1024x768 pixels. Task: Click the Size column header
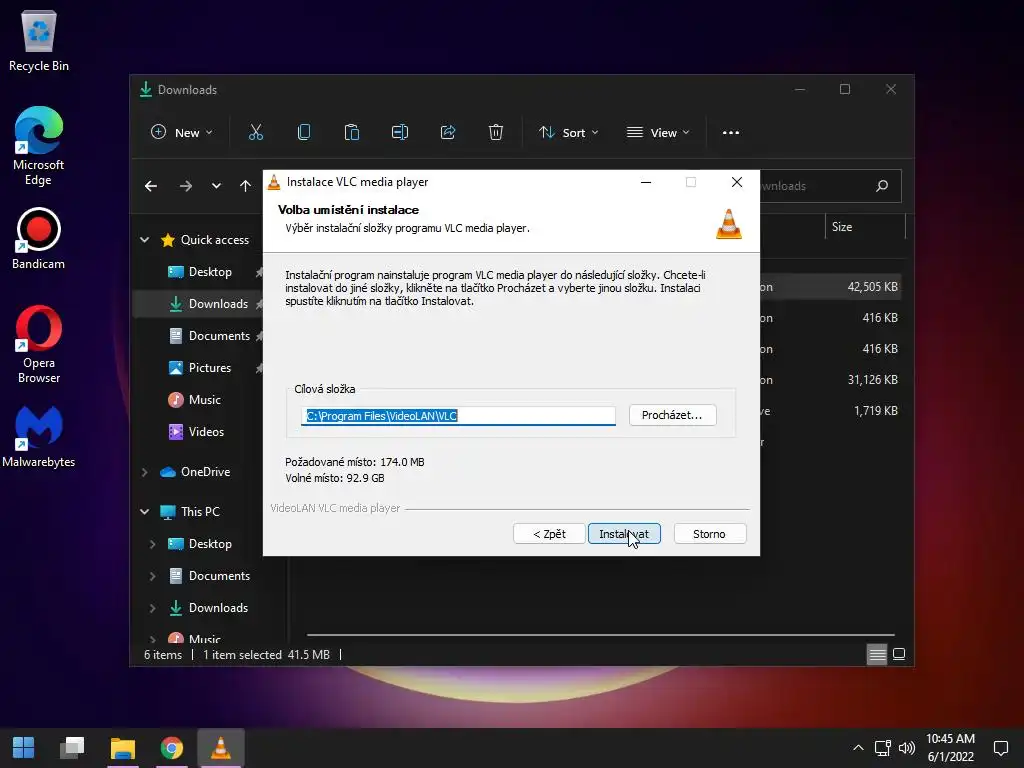tap(865, 227)
